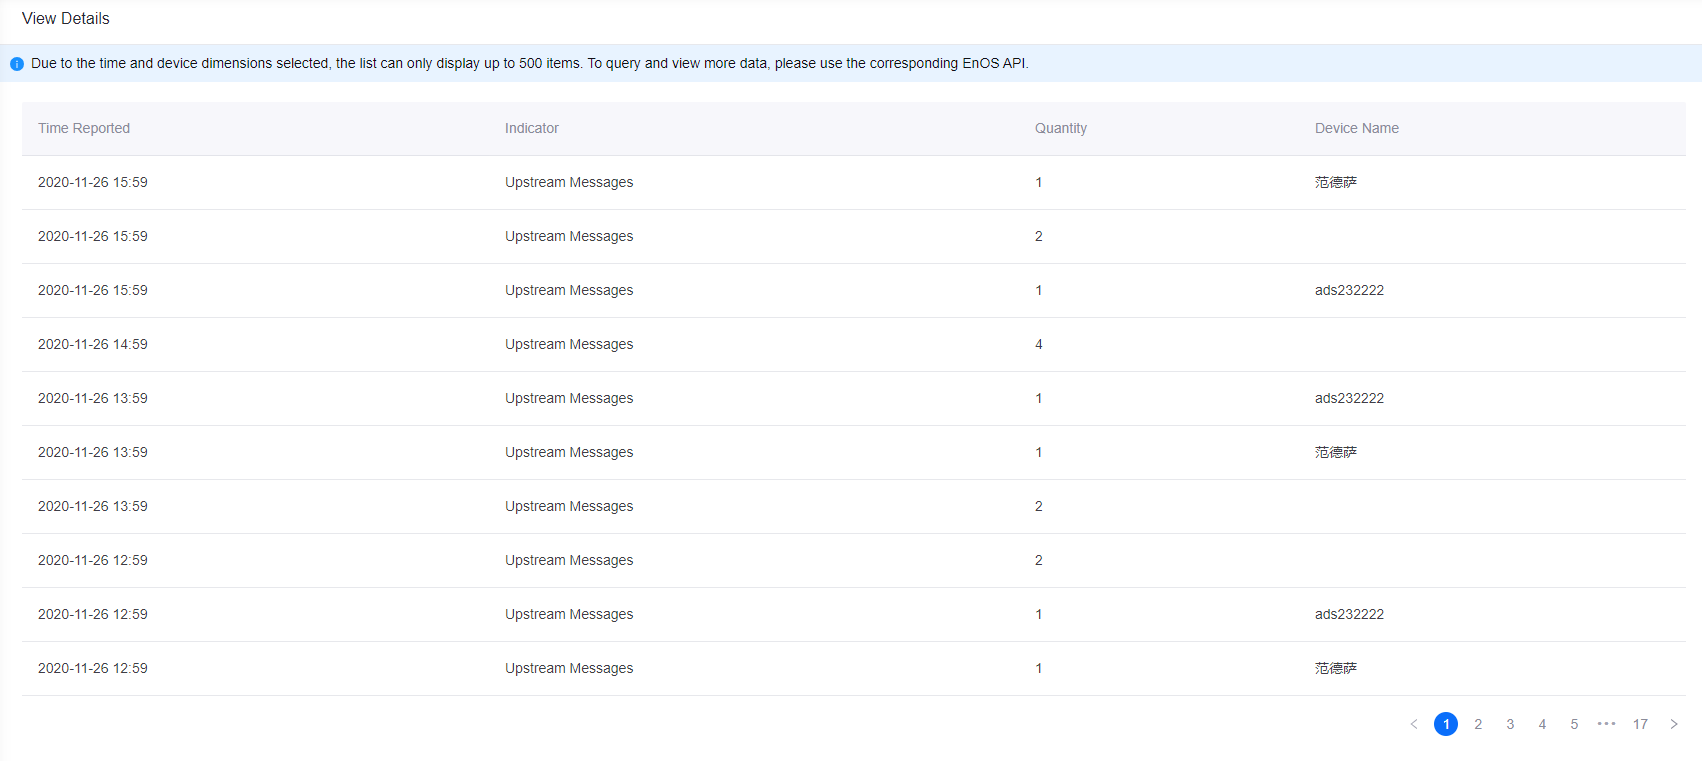Click the Time Reported column header
This screenshot has height=761, width=1702.
tap(84, 128)
